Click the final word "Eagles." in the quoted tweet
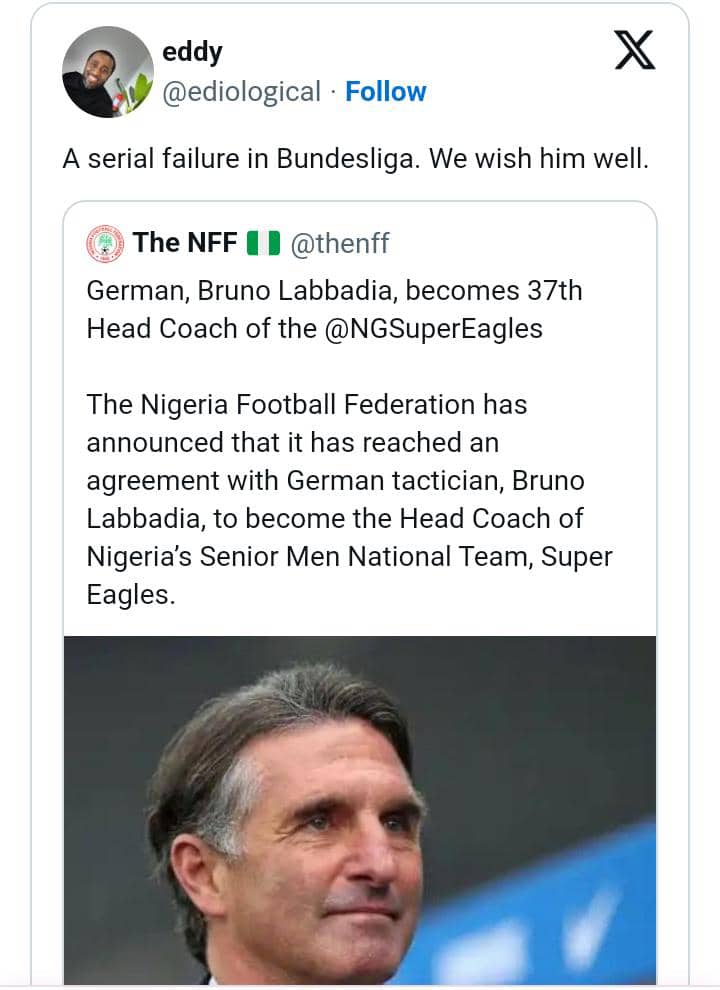Image resolution: width=720 pixels, height=990 pixels. pyautogui.click(x=131, y=595)
